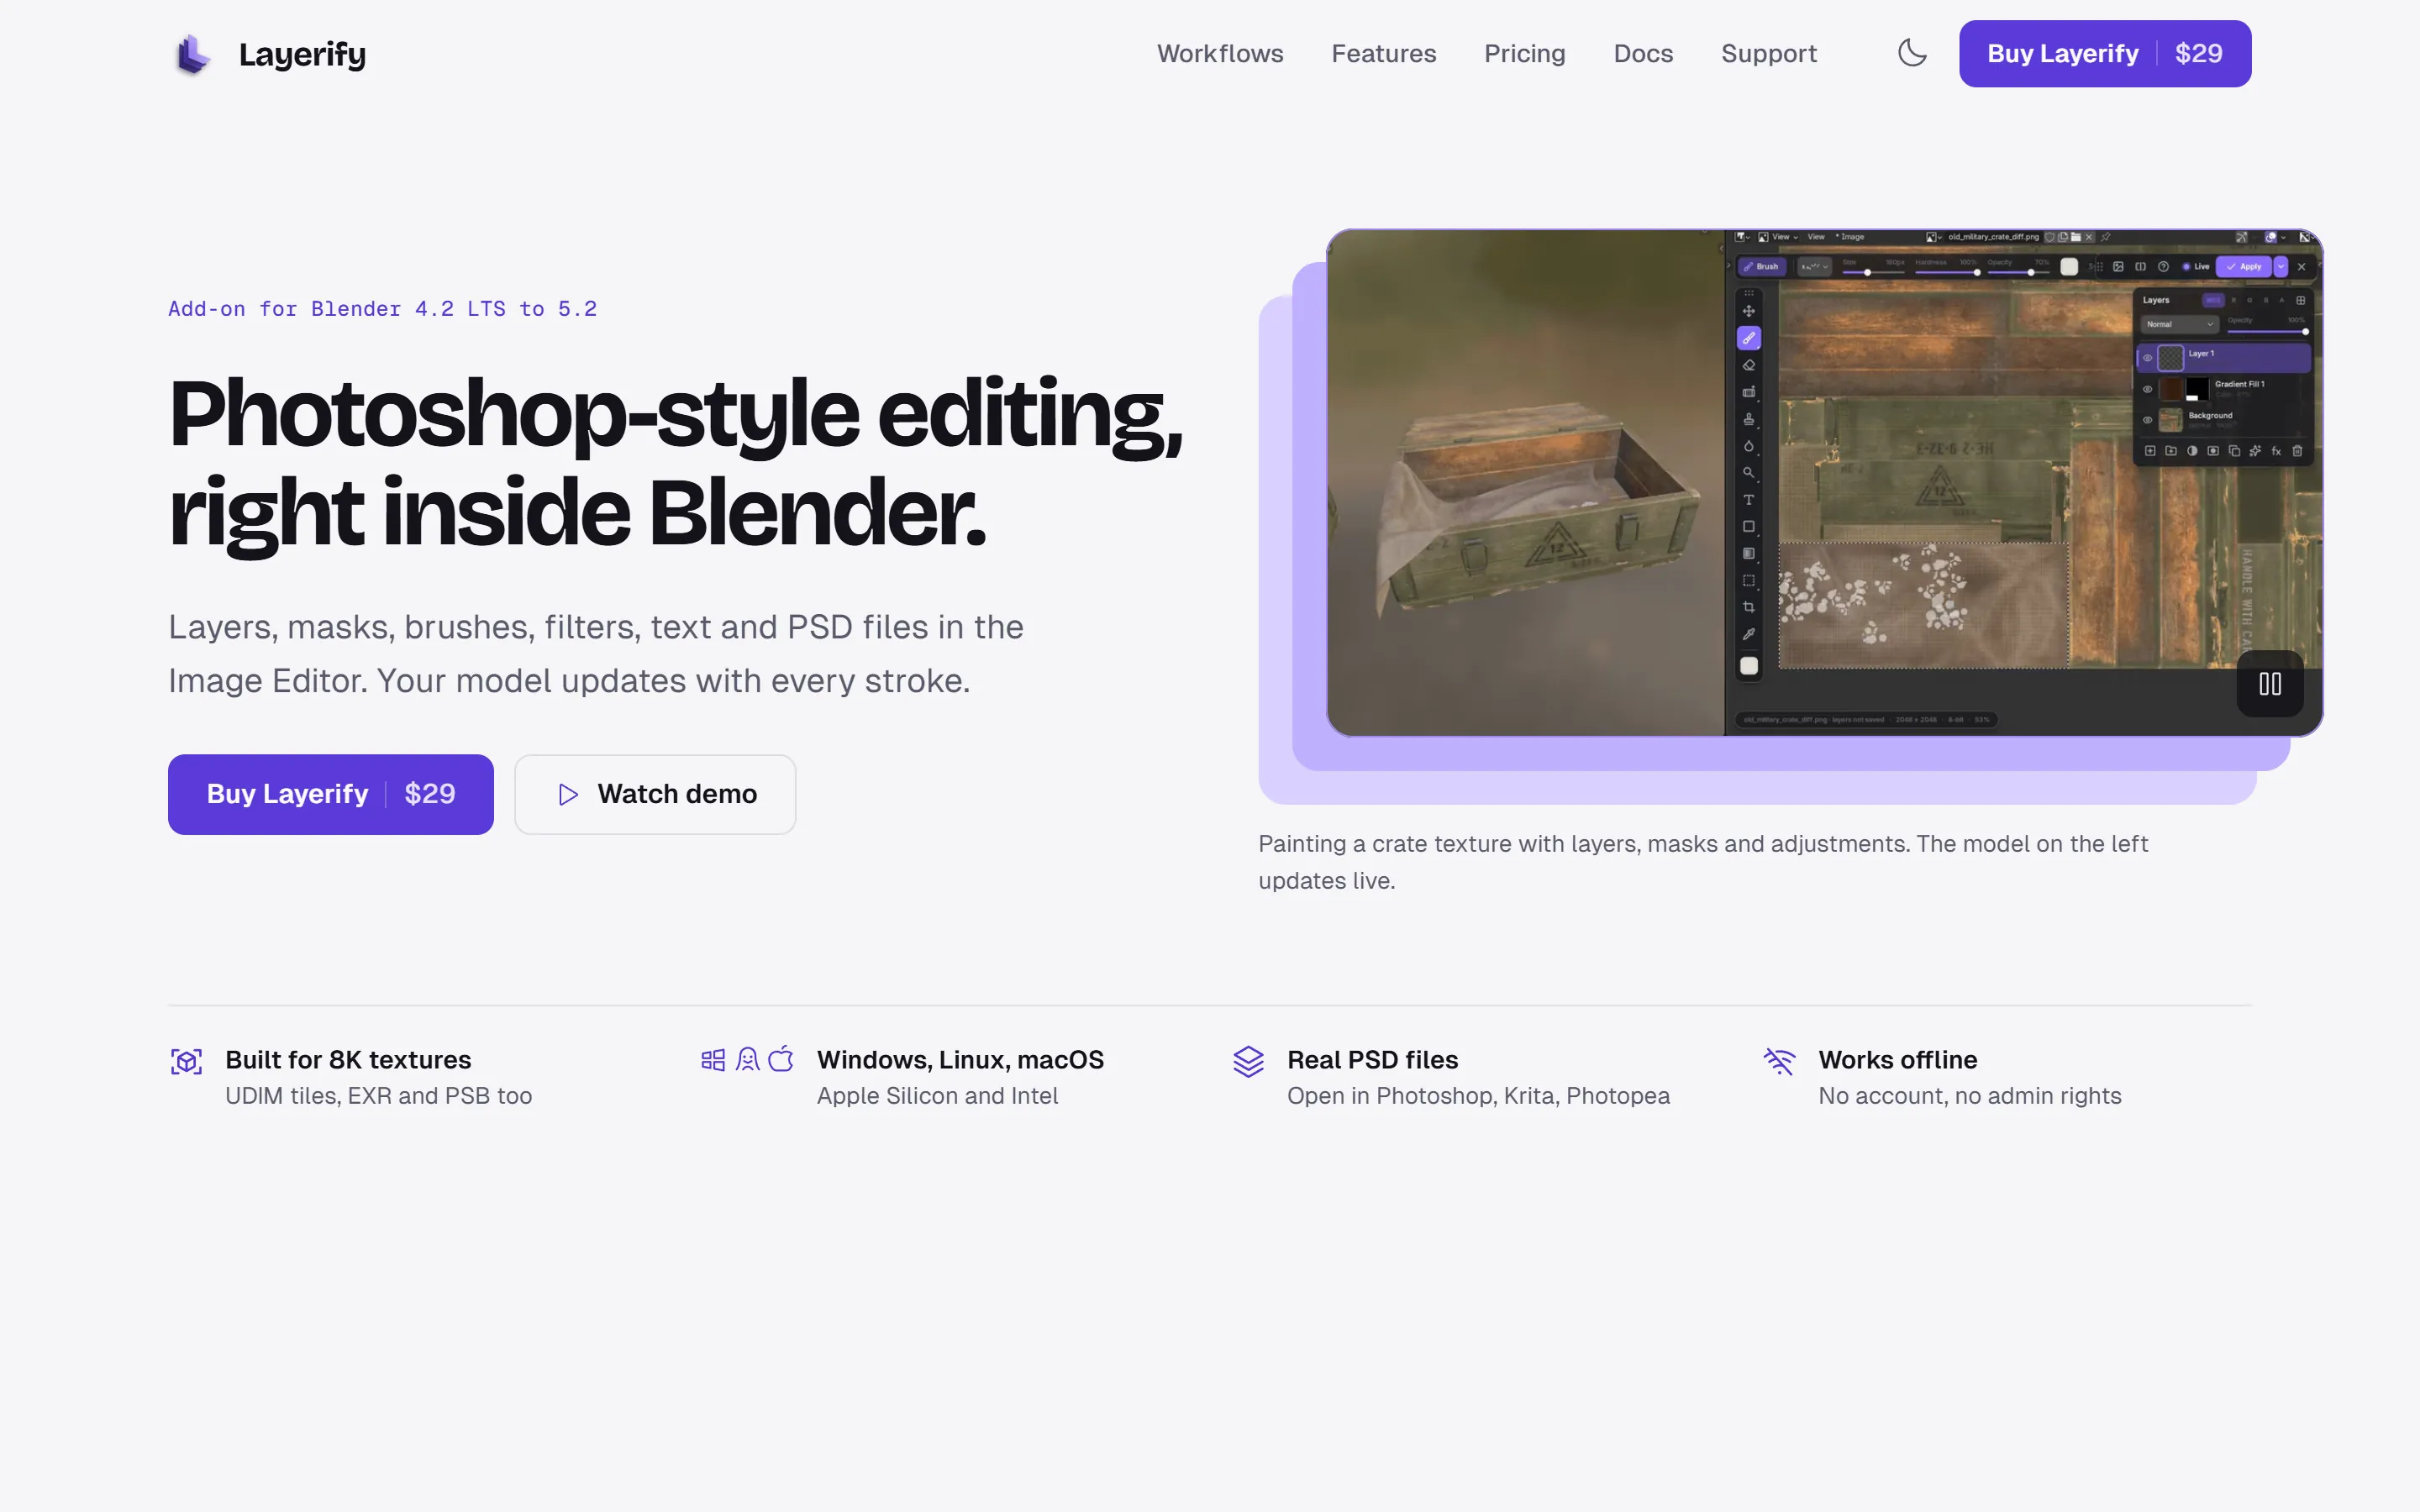Adjust the brush Size slider
The width and height of the screenshot is (2420, 1512).
[1873, 272]
